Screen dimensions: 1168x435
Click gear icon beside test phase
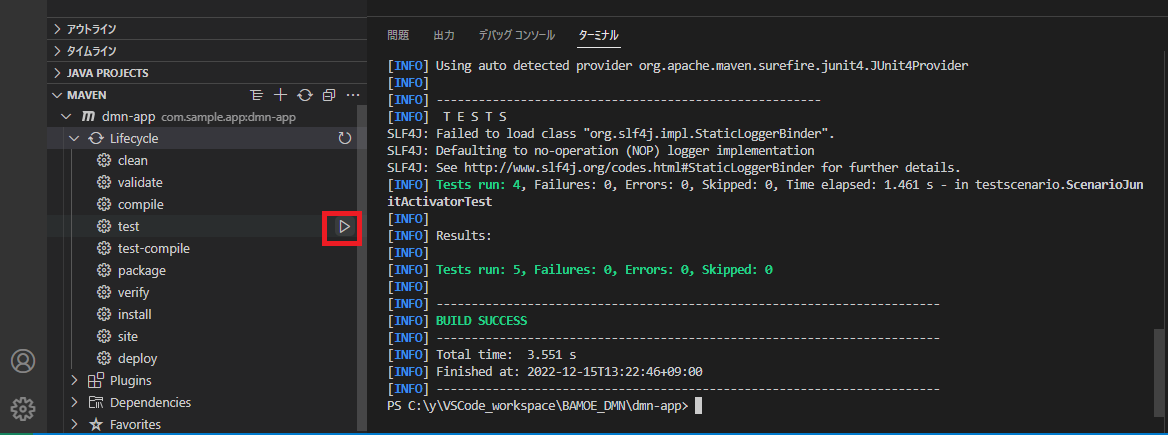click(x=104, y=226)
